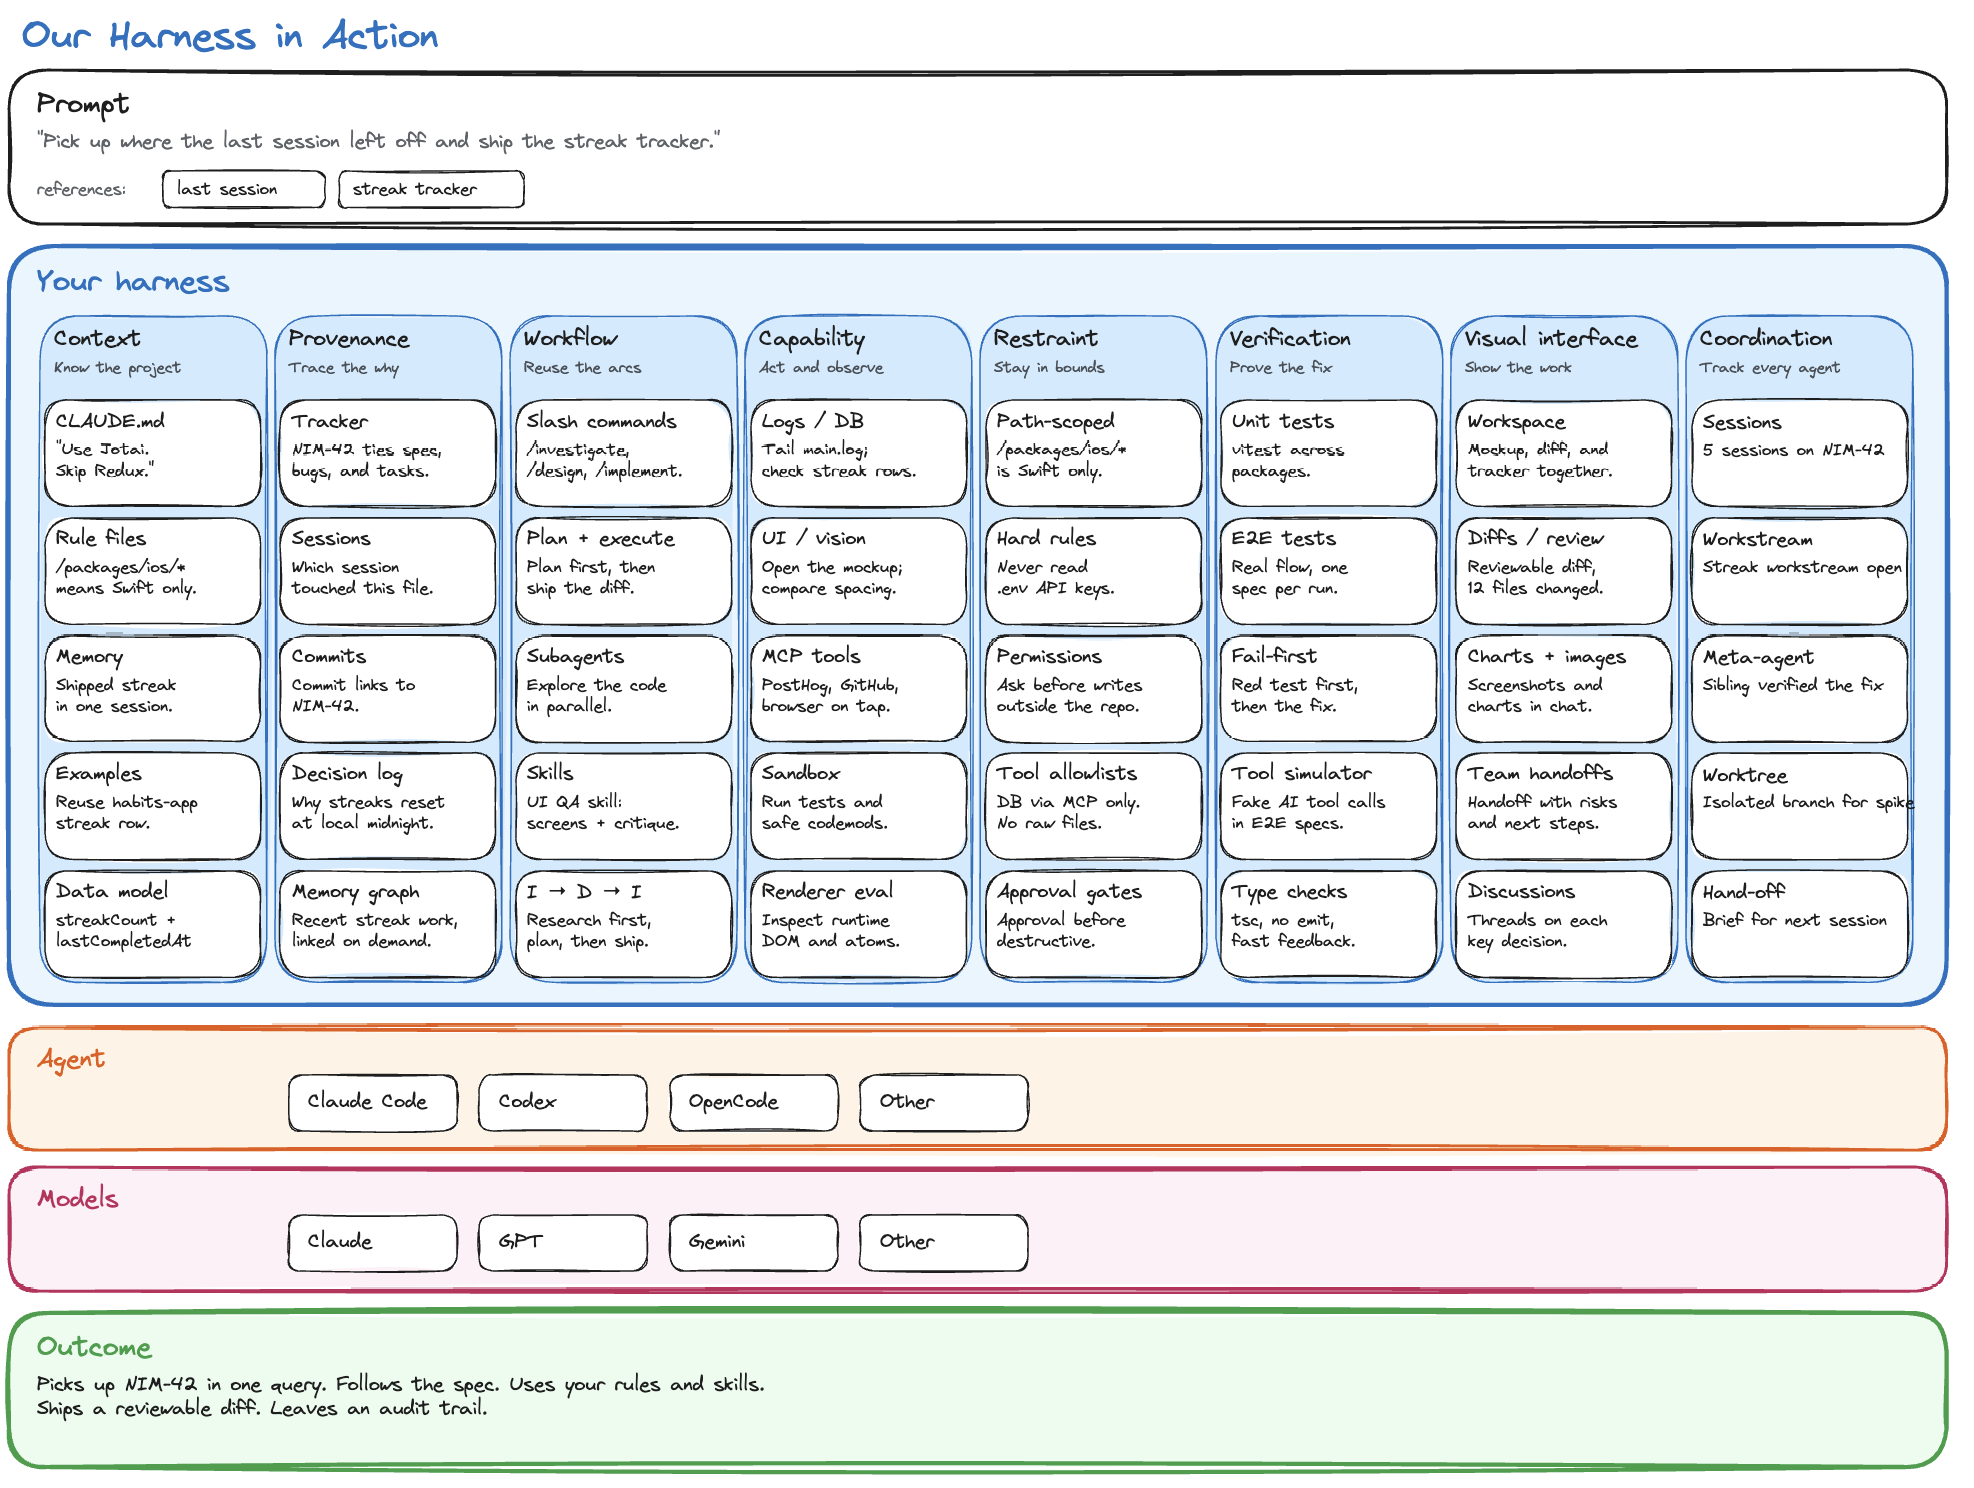This screenshot has height=1488, width=1974.
Task: Open the Plan + execute card
Action: click(x=624, y=571)
